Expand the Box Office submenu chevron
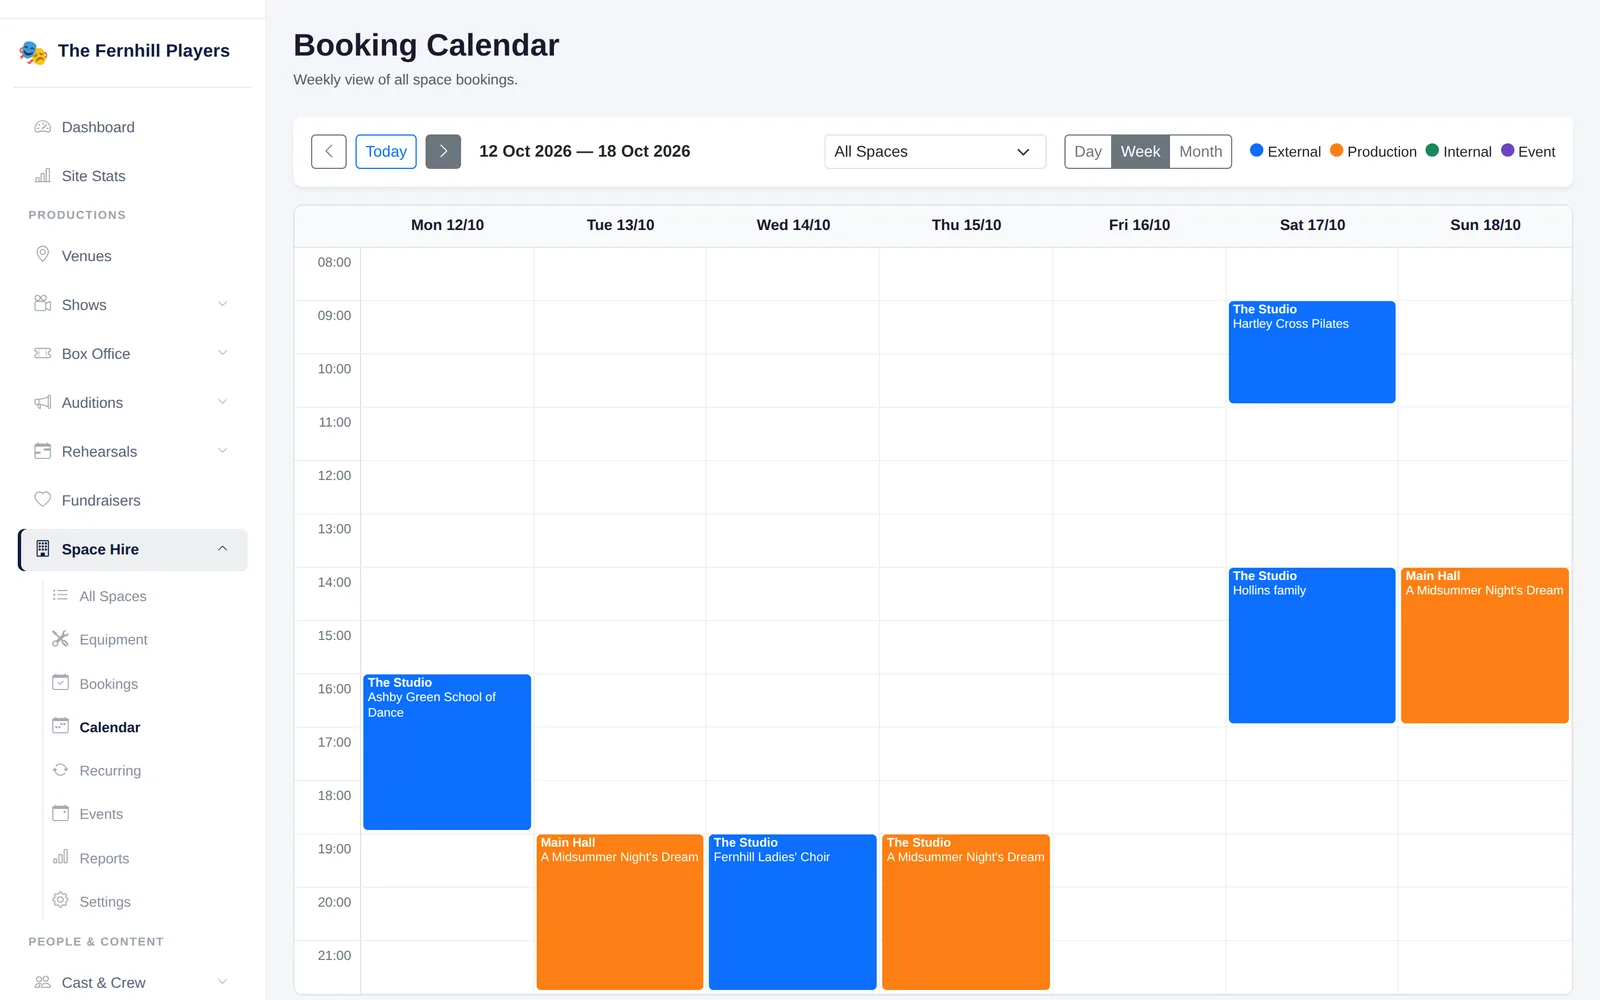The image size is (1600, 1000). pyautogui.click(x=223, y=353)
